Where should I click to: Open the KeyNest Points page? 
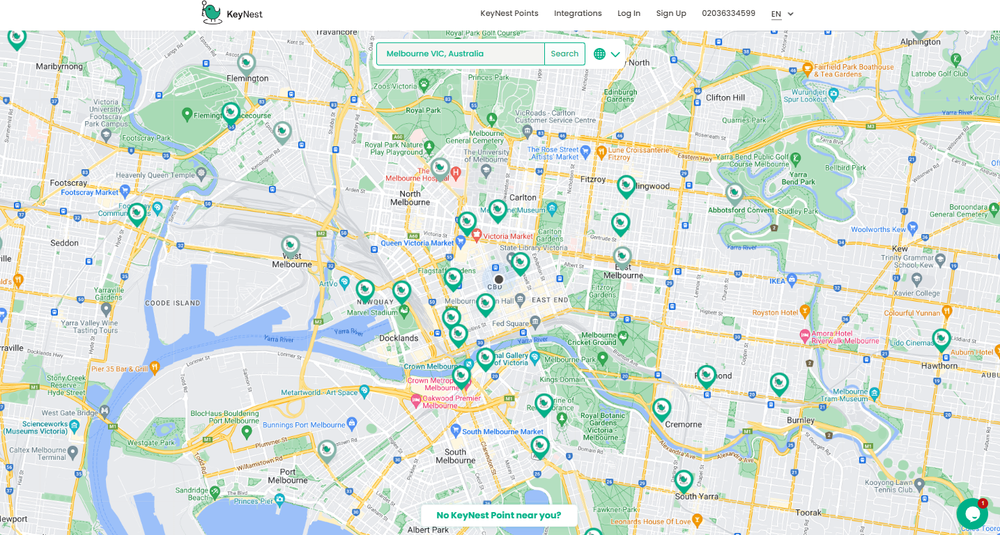pos(509,13)
